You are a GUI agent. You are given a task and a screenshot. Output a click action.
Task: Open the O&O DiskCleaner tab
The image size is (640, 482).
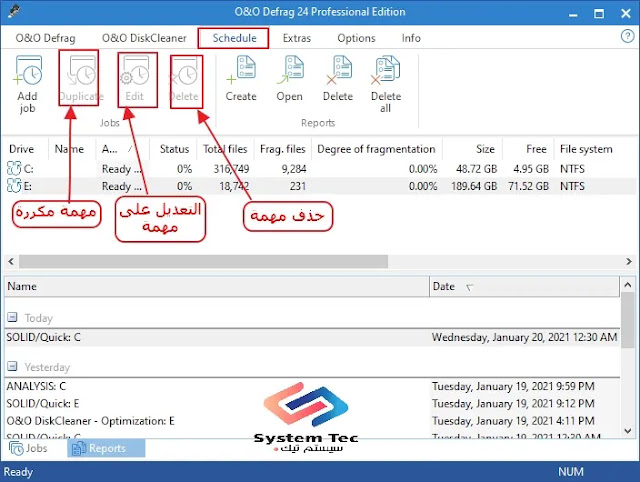point(144,38)
